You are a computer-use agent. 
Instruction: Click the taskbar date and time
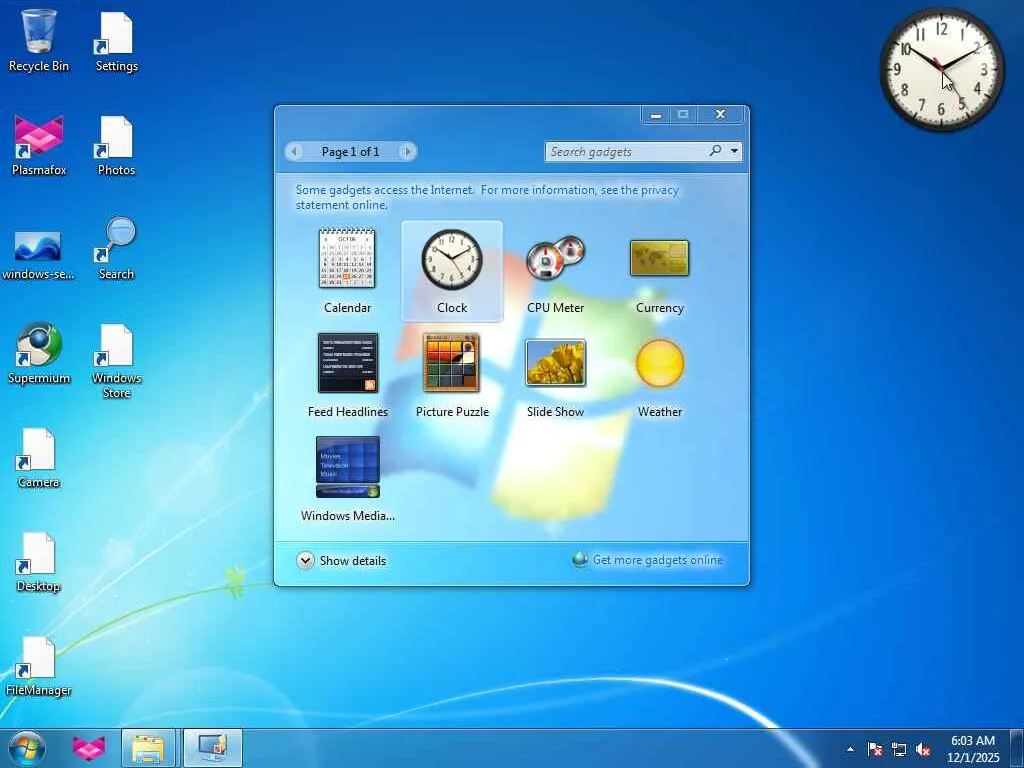973,748
